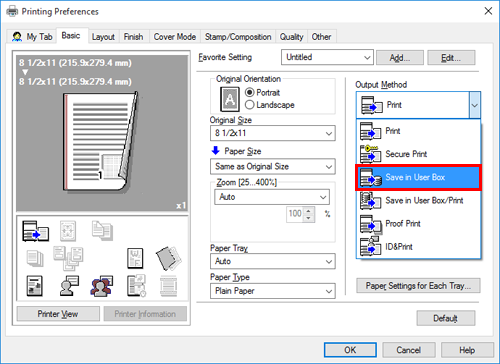Click the print output icon in summary panel
Image resolution: width=500 pixels, height=364 pixels.
point(35,231)
